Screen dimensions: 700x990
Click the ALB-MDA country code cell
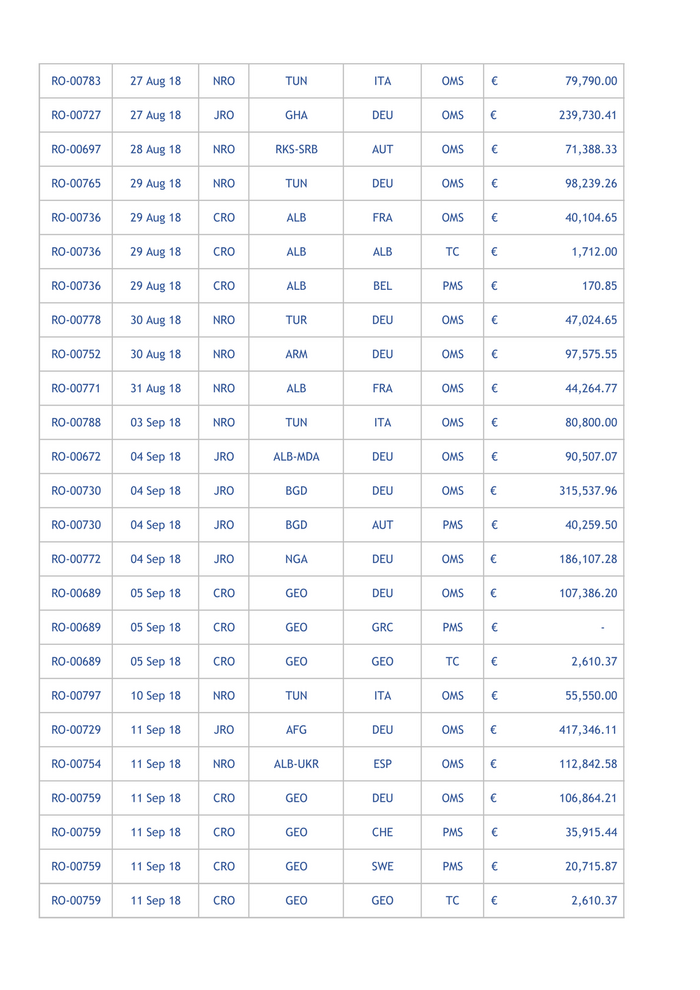296,457
